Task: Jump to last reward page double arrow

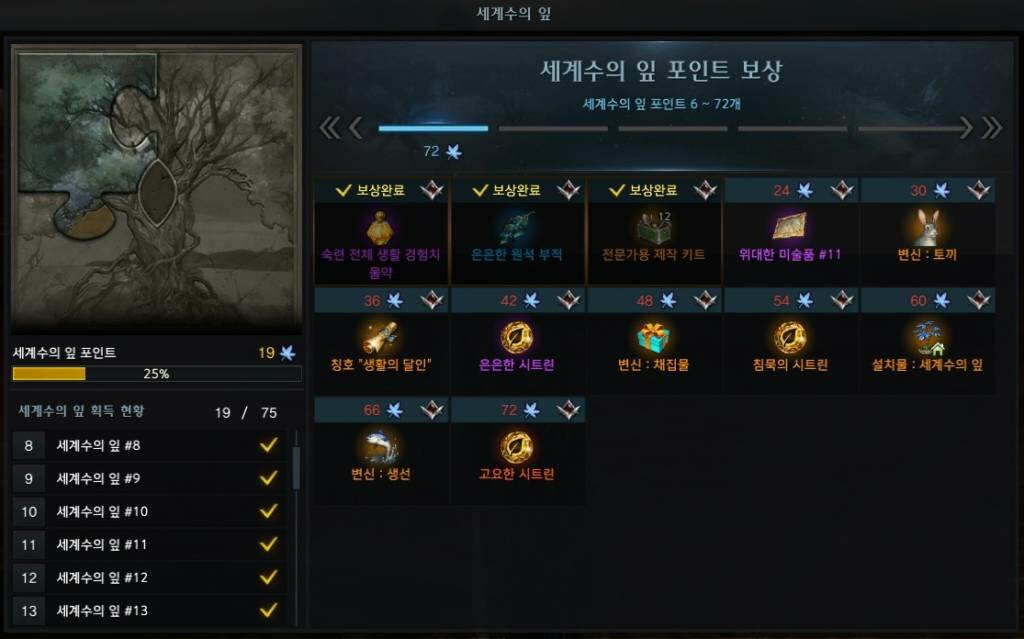Action: (991, 128)
